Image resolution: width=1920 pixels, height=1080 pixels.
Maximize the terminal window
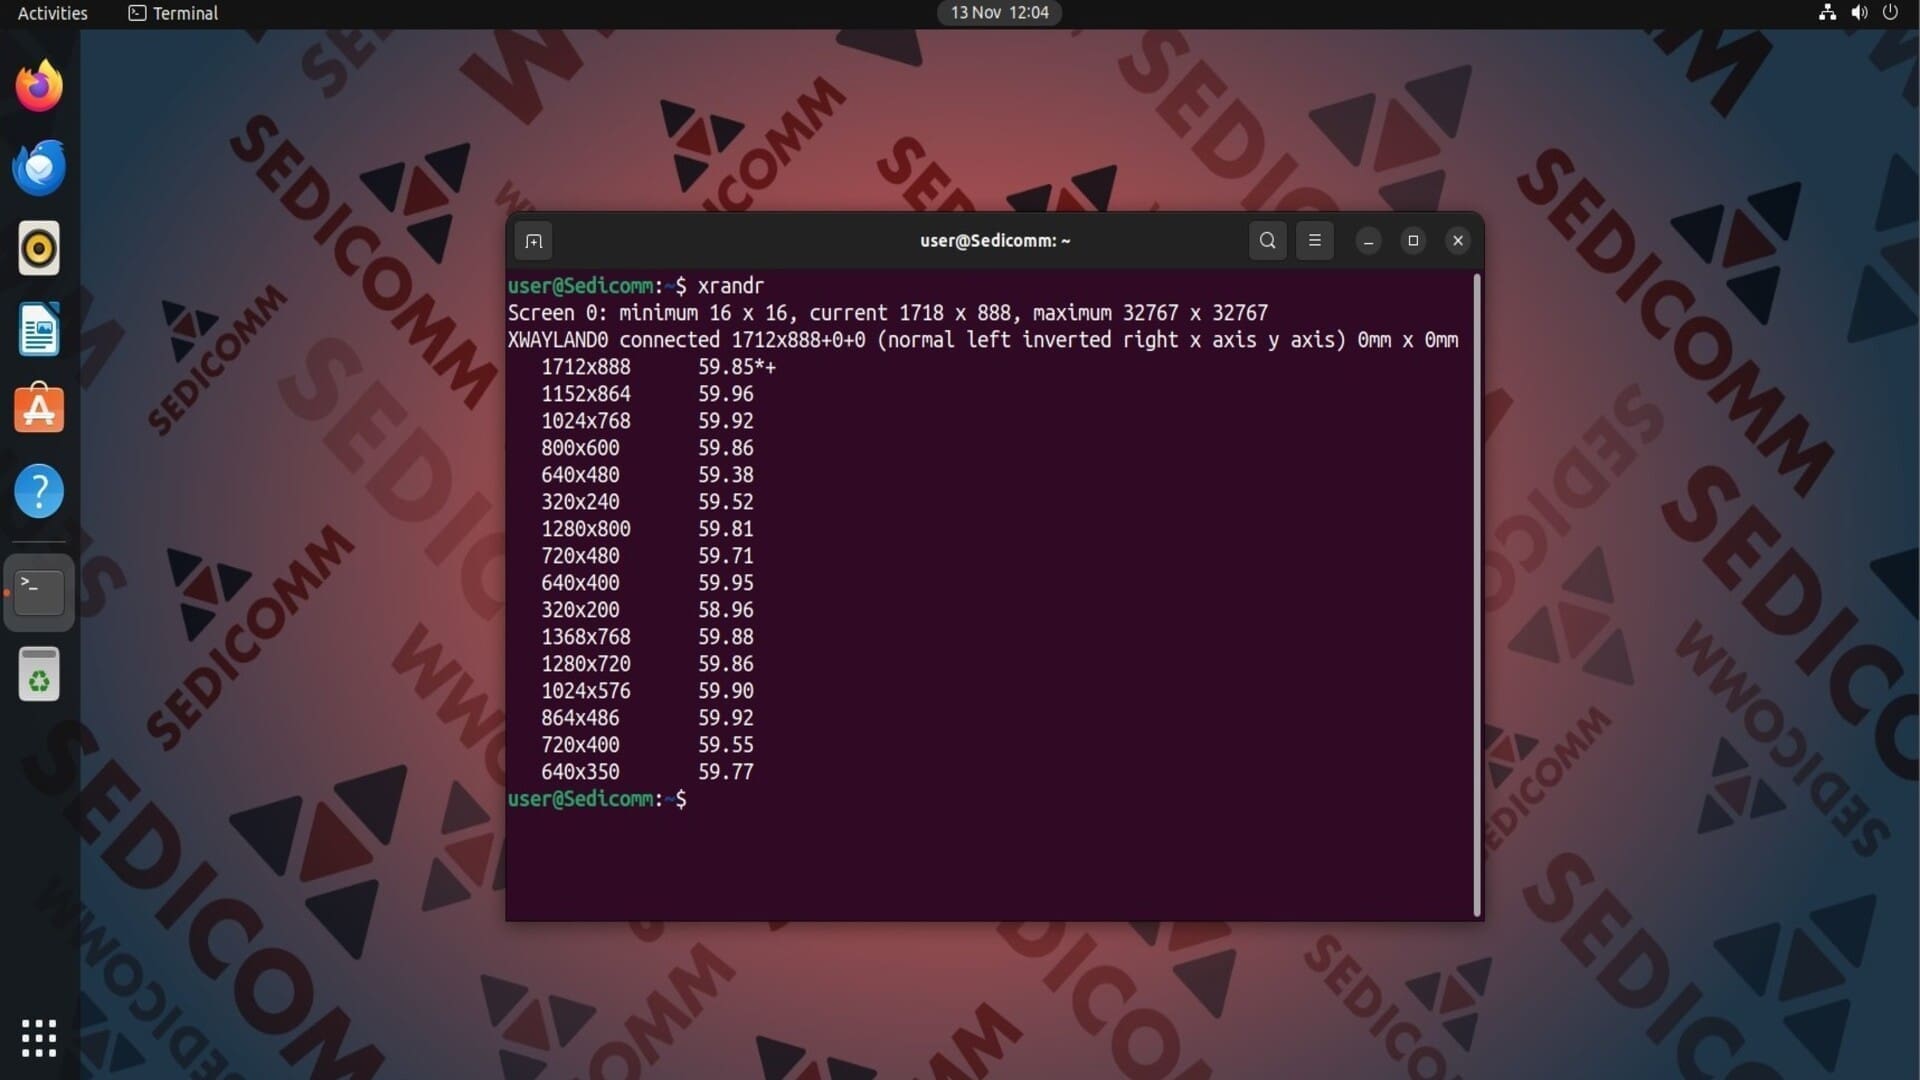tap(1413, 241)
